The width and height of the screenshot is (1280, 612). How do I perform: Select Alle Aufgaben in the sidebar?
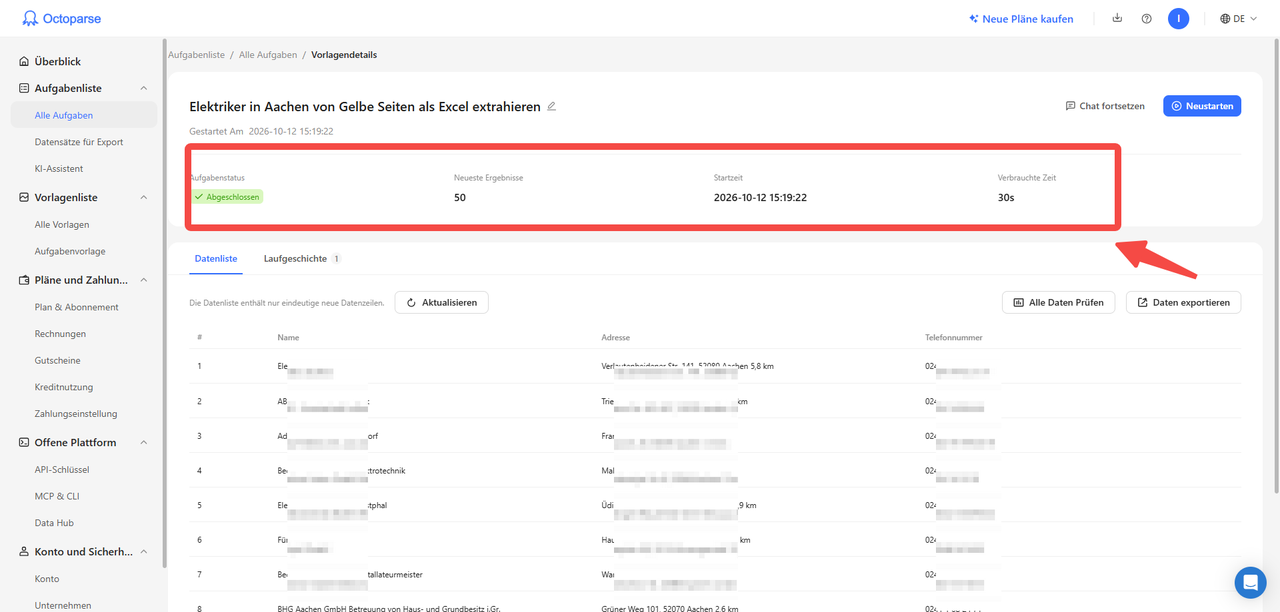pyautogui.click(x=84, y=115)
